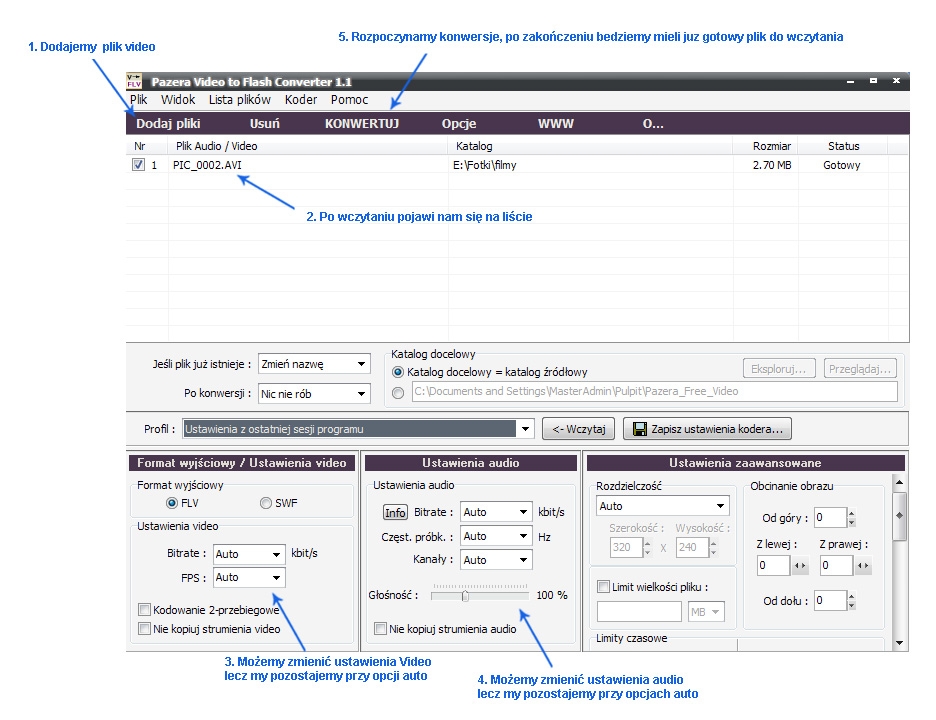Open Opcje in the toolbar
936x720 pixels.
pos(459,124)
